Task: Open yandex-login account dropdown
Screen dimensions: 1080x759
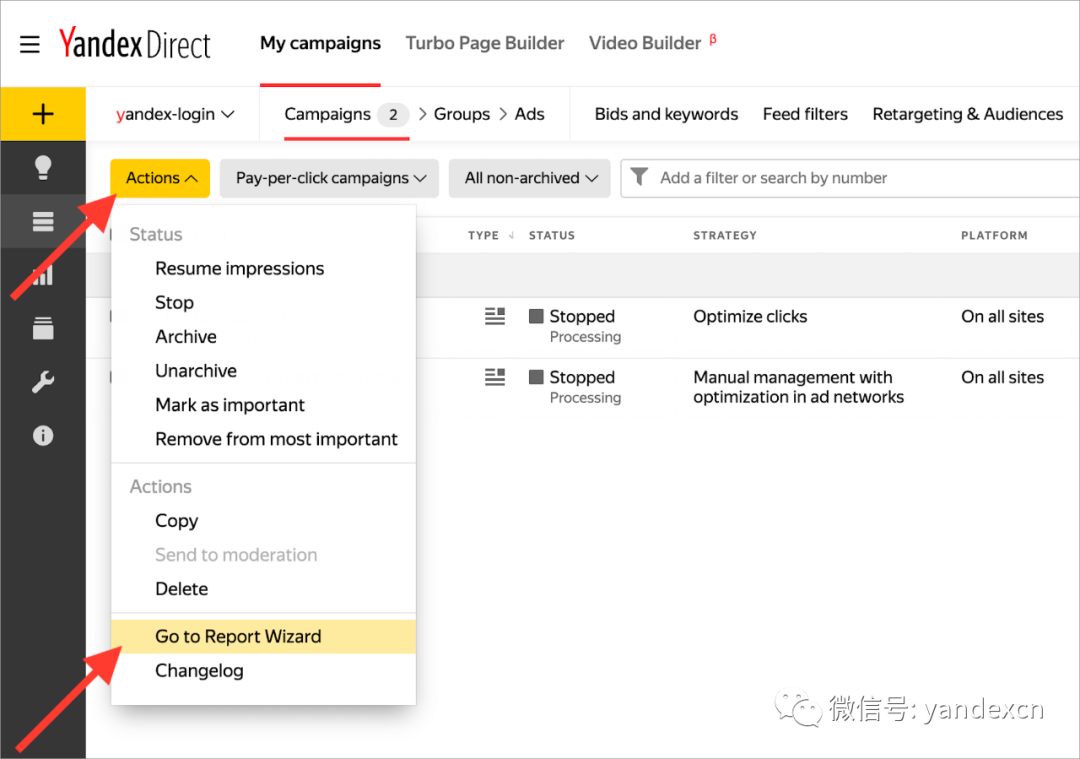Action: tap(174, 114)
